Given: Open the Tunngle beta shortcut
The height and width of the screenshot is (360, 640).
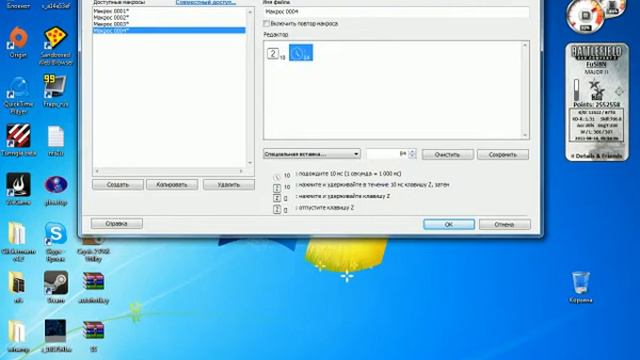Looking at the screenshot, I should tap(18, 140).
